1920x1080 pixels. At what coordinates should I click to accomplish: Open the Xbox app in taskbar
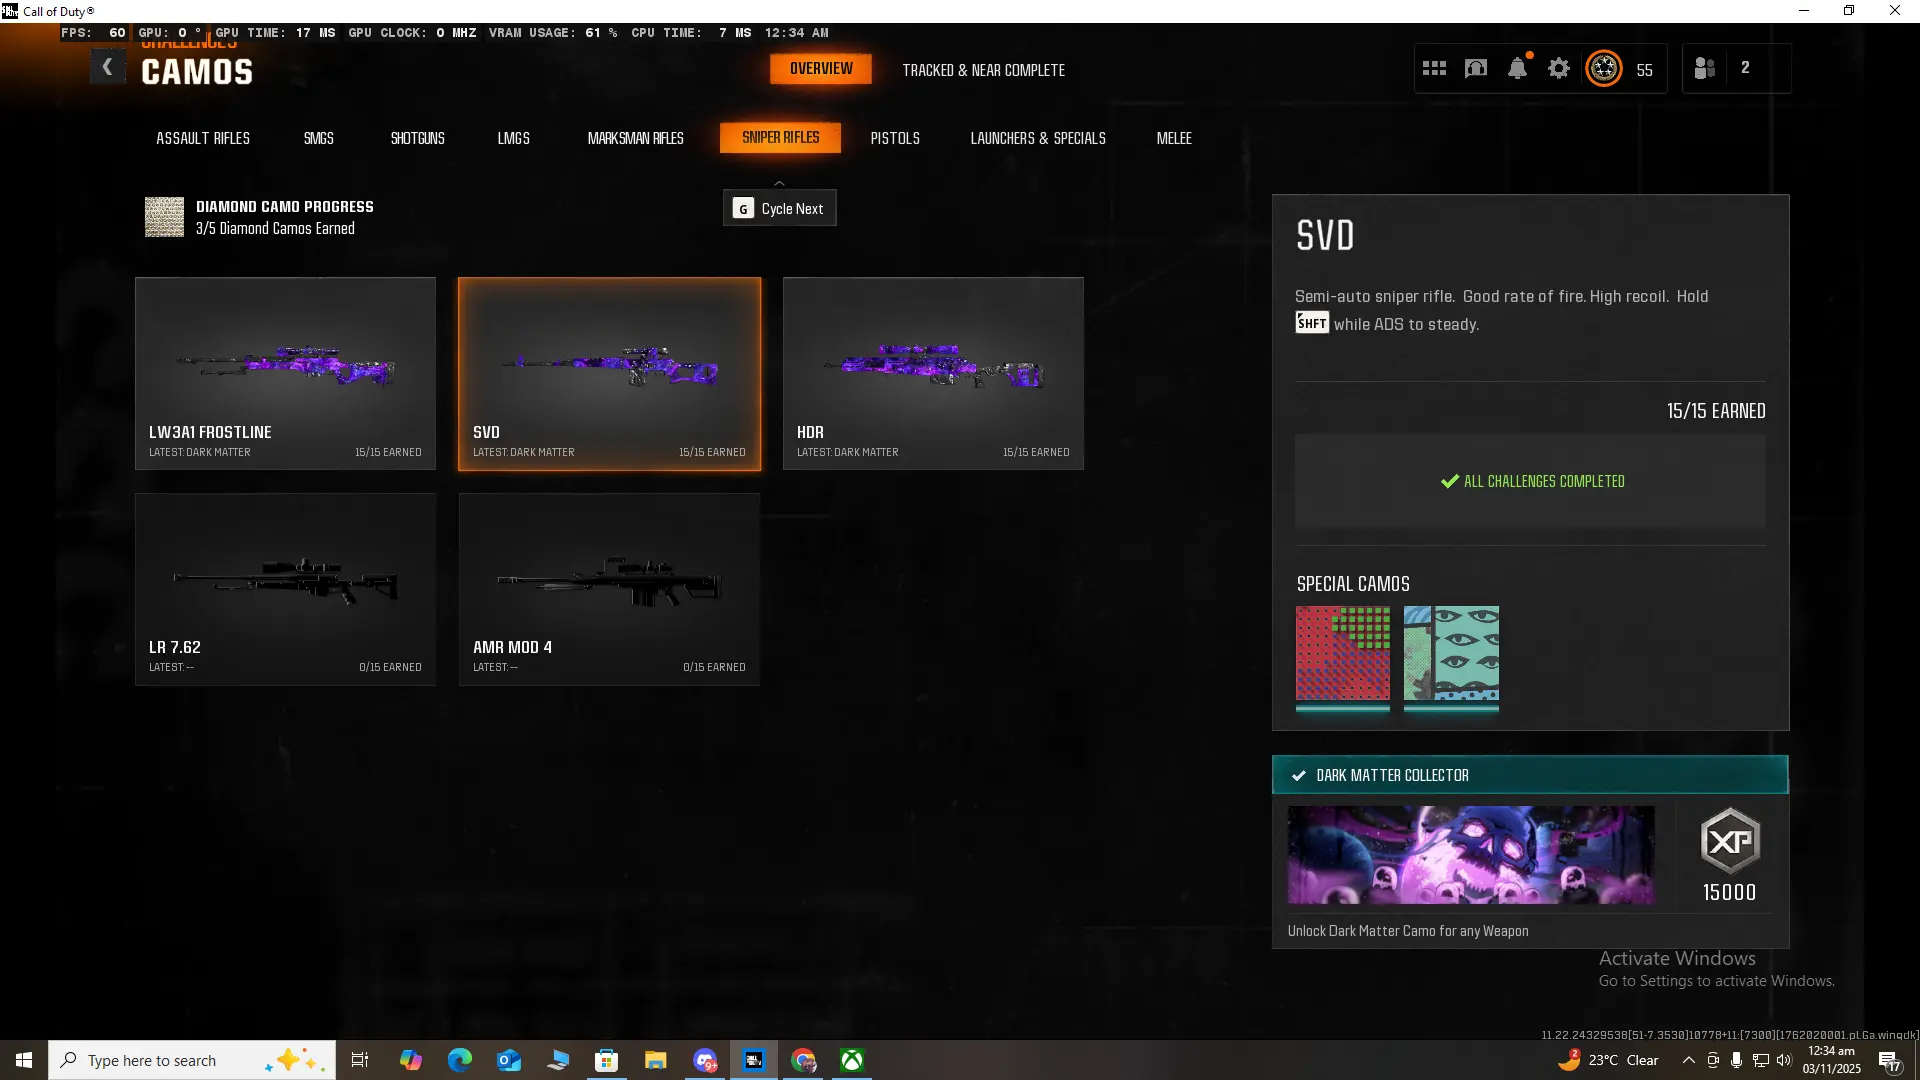tap(852, 1060)
